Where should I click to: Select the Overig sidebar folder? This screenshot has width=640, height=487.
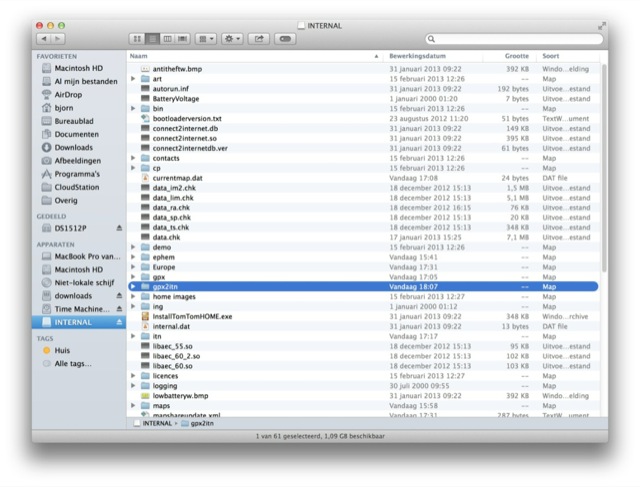(66, 200)
